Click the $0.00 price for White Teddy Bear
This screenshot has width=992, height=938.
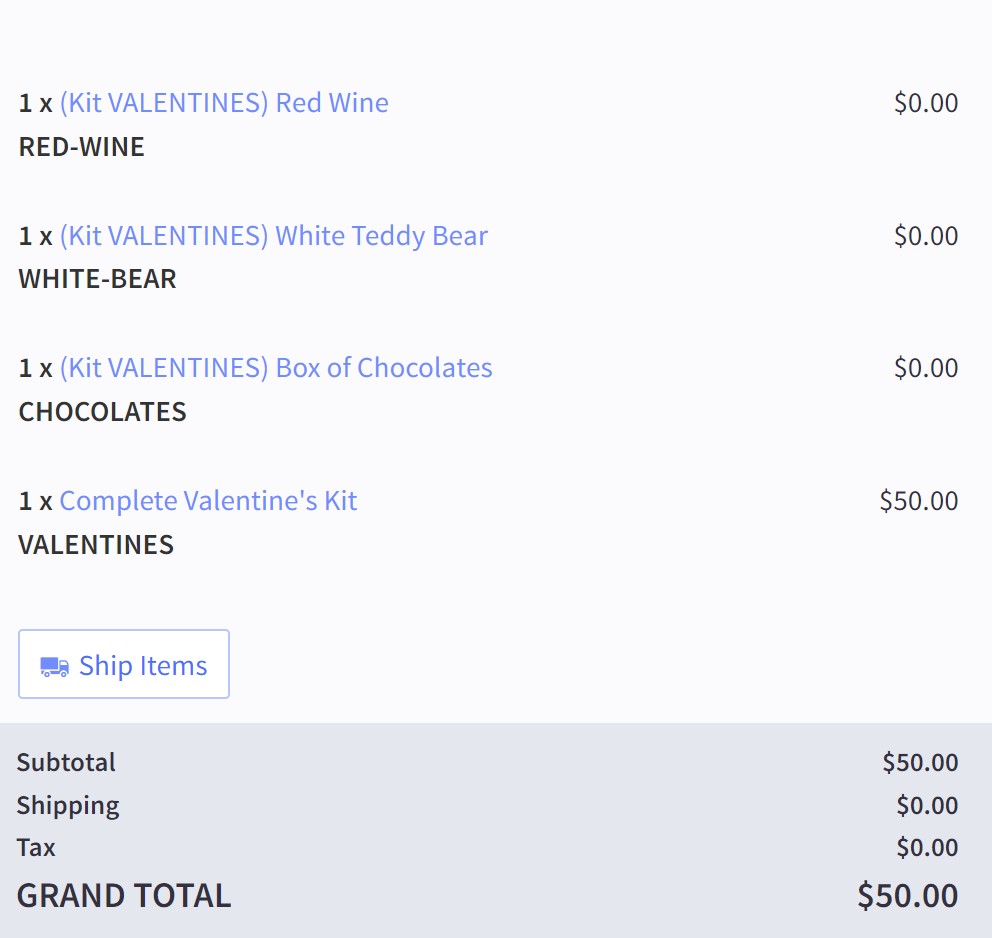point(925,236)
